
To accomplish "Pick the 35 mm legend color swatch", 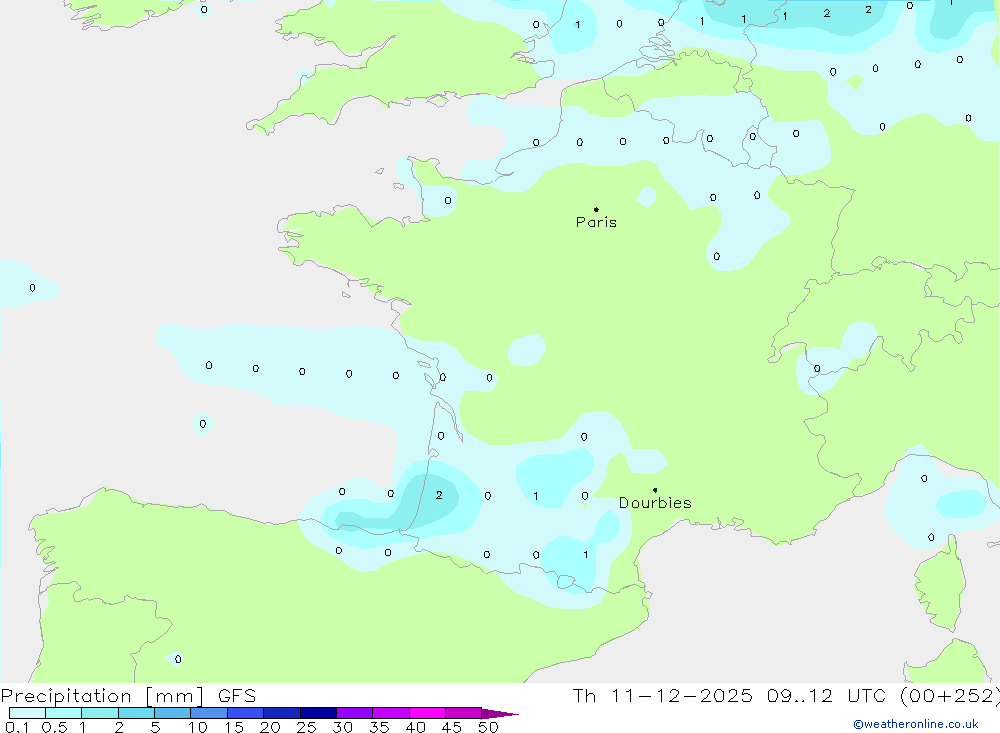I will (390, 713).
